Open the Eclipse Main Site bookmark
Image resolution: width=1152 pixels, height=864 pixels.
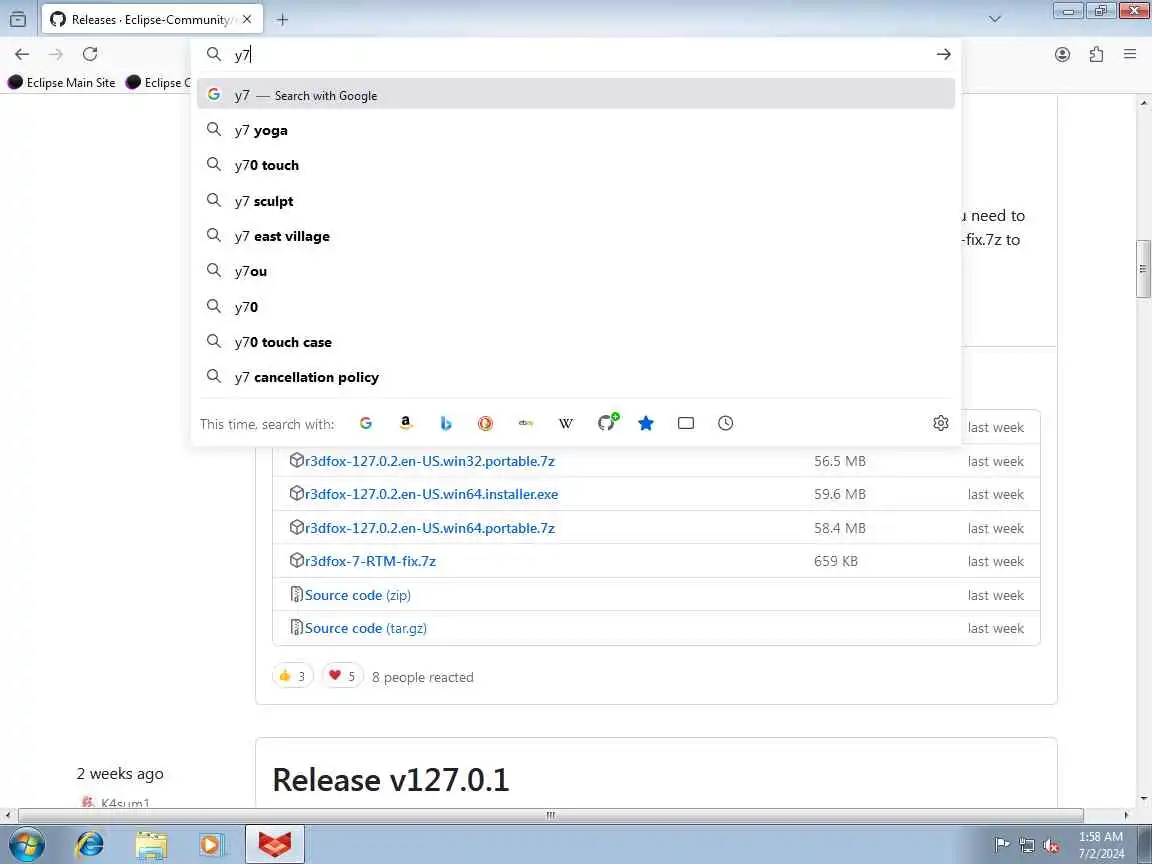(x=62, y=82)
